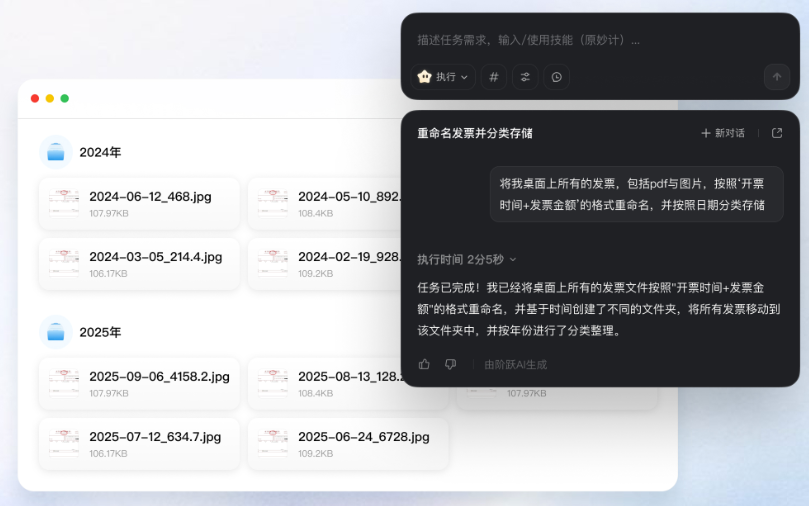Screen dimensions: 809x506
Task: Give a thumbs-down to the response
Action: pyautogui.click(x=450, y=364)
